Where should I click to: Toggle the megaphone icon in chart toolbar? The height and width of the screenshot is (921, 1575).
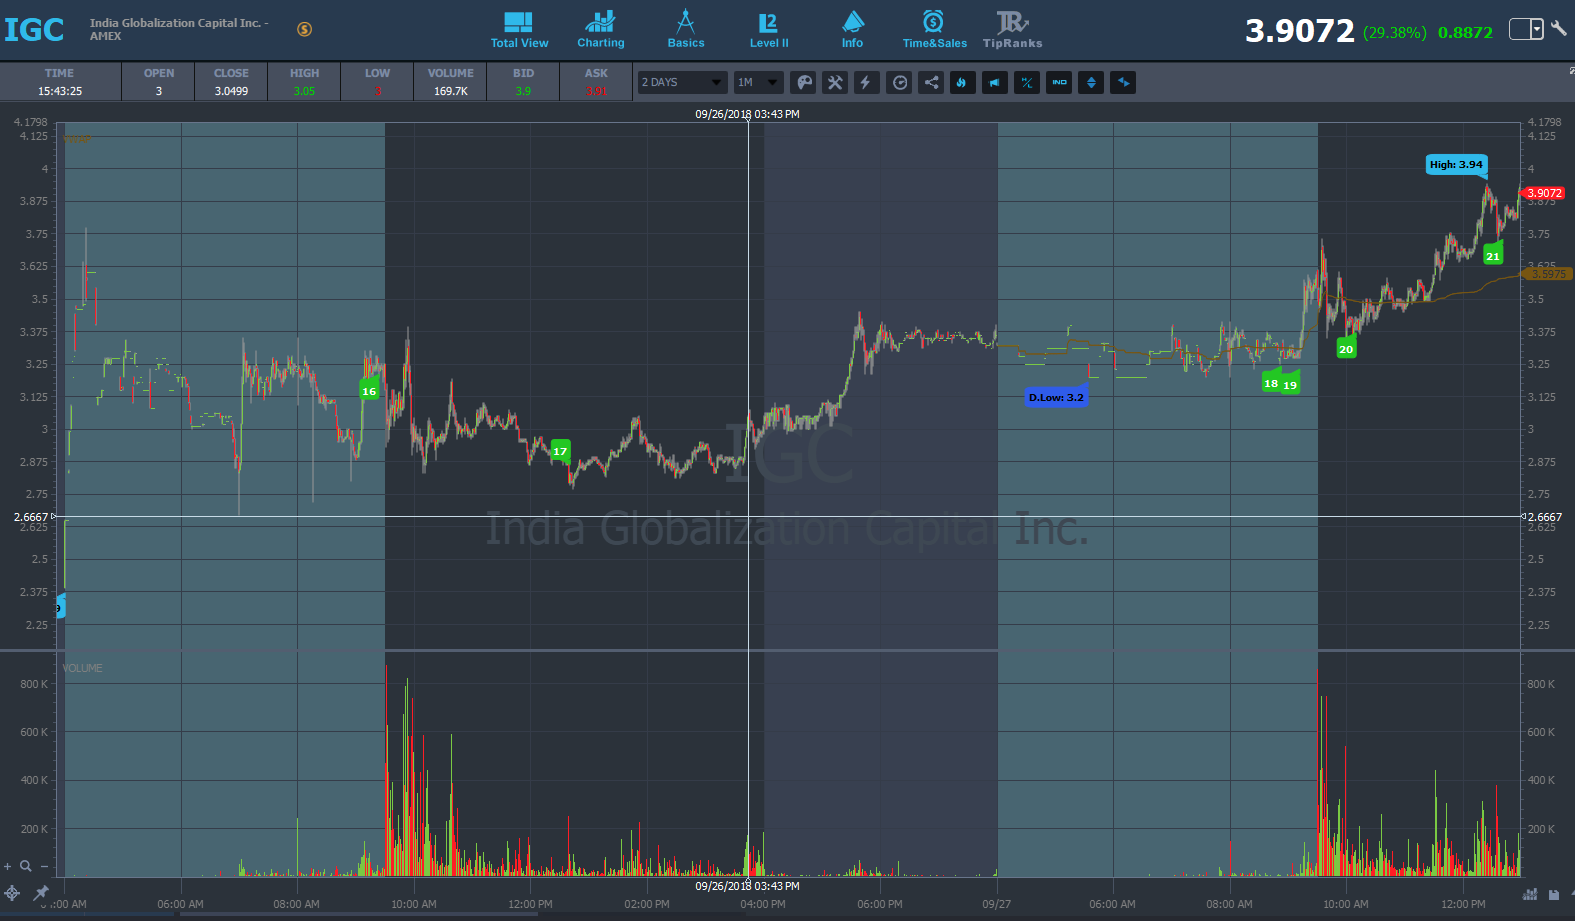coord(994,82)
